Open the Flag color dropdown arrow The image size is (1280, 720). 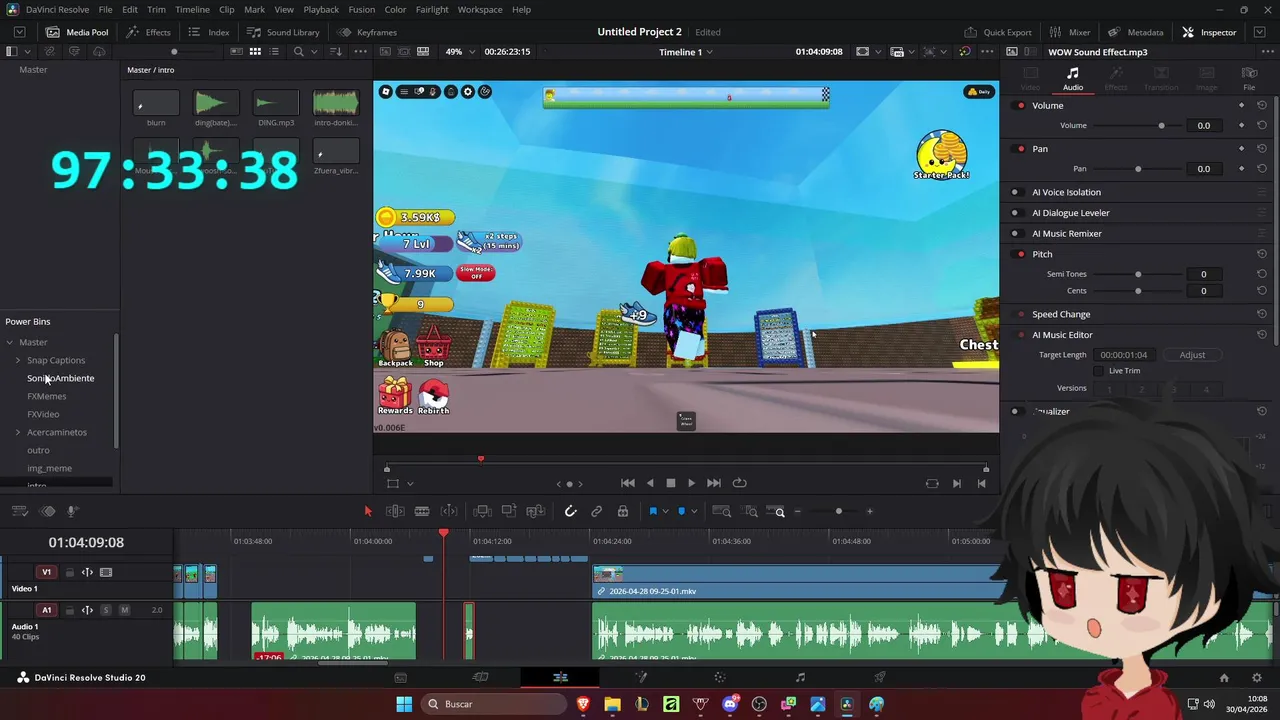[x=665, y=511]
